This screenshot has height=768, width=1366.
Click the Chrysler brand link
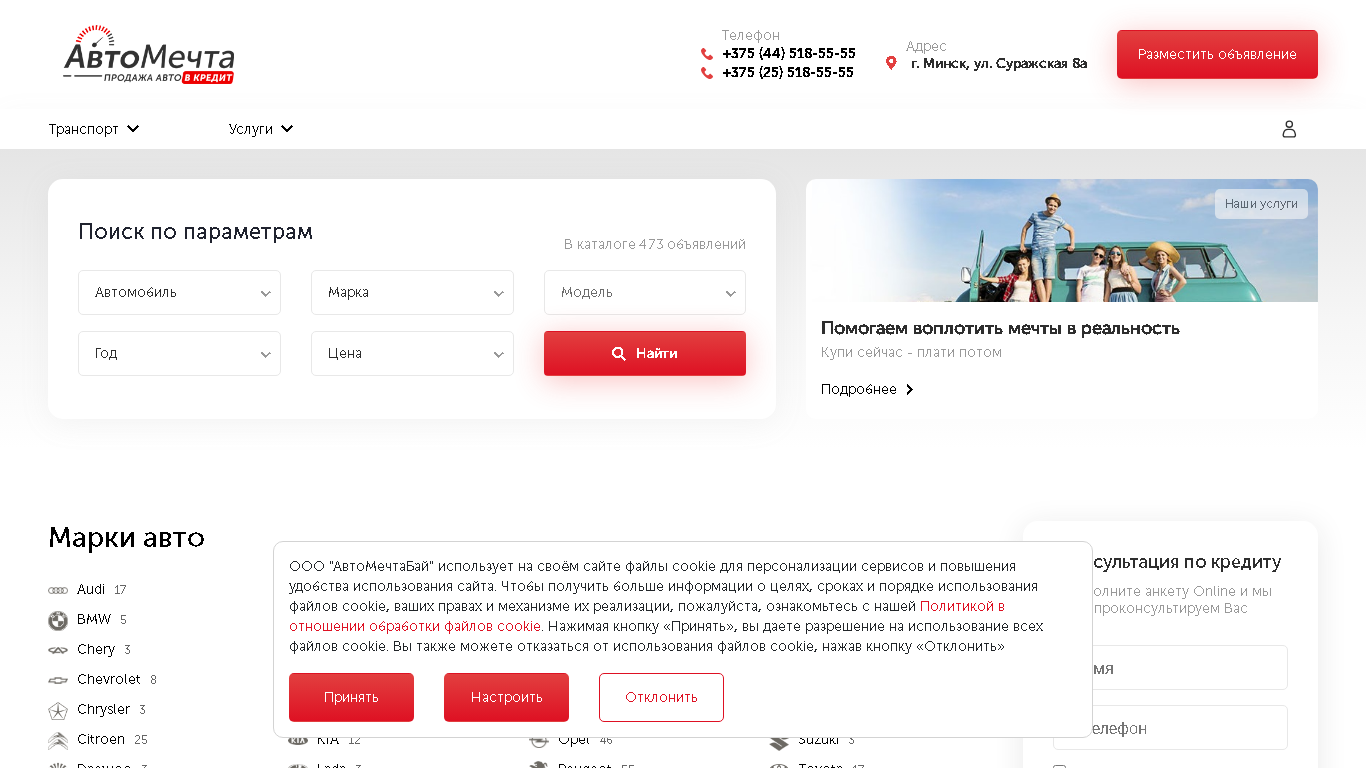tap(104, 710)
